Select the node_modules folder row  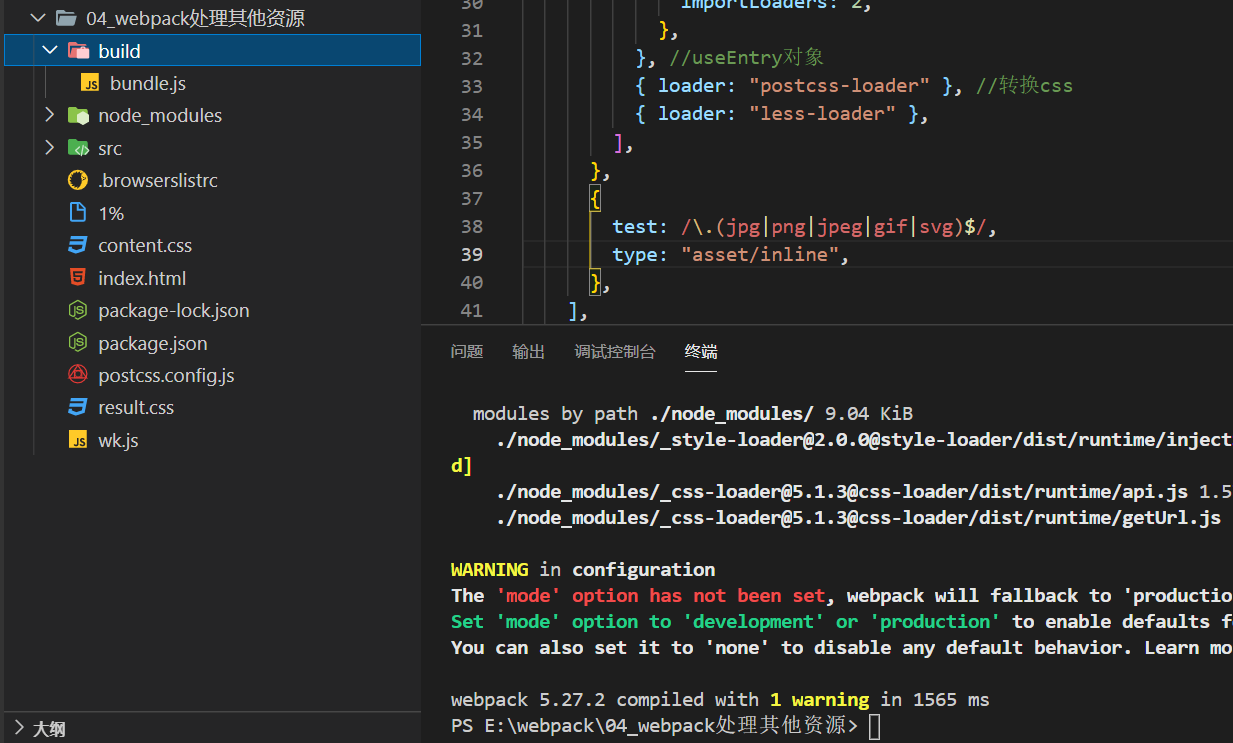[x=212, y=115]
